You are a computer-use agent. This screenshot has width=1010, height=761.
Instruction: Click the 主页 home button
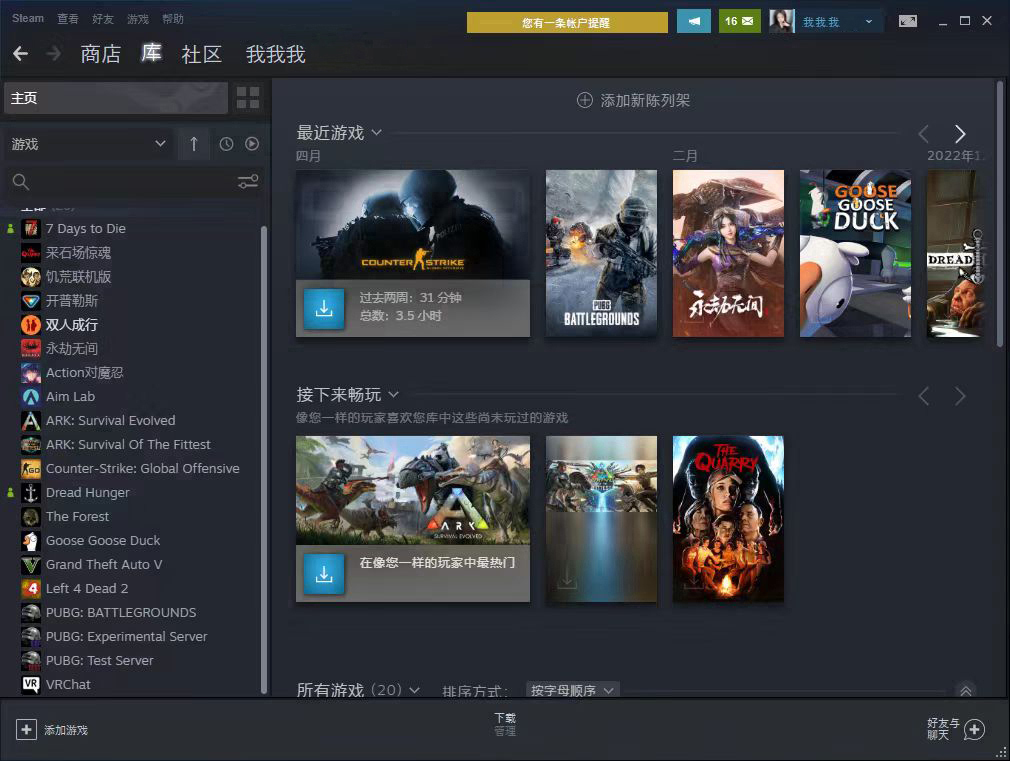(116, 98)
